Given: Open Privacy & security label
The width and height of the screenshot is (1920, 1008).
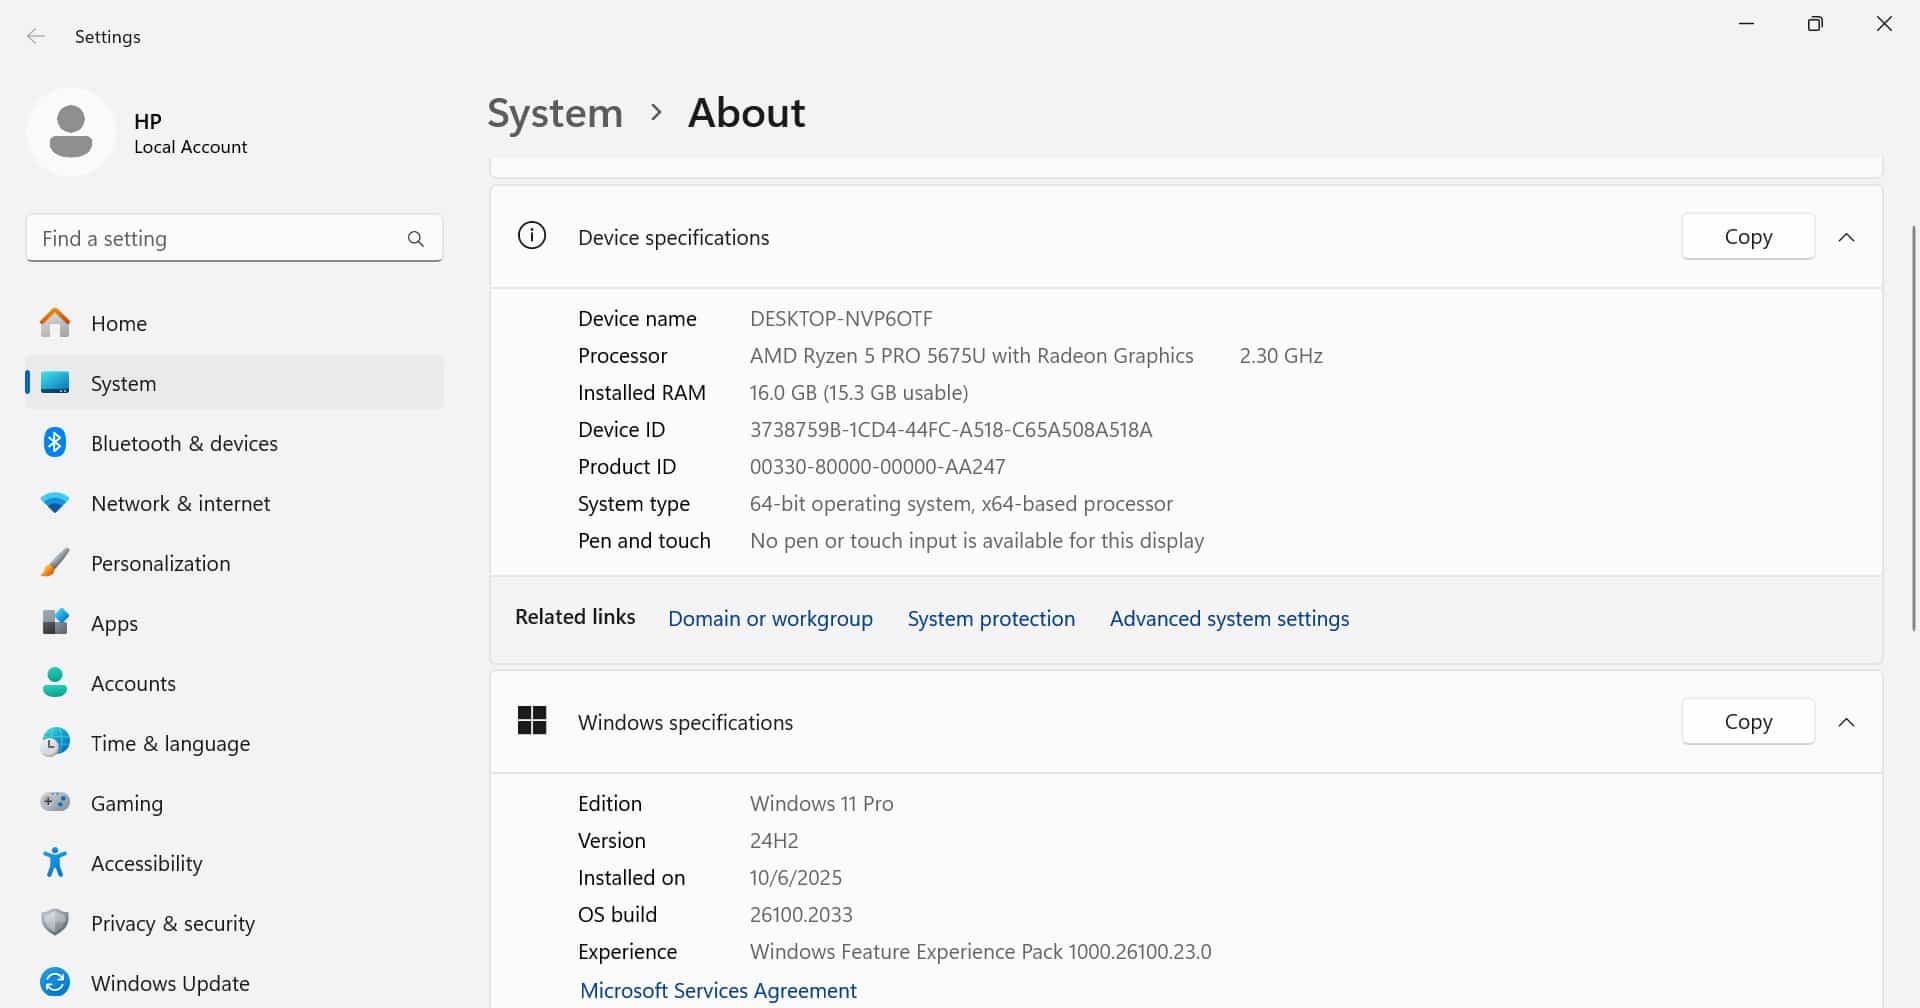Looking at the screenshot, I should (172, 924).
